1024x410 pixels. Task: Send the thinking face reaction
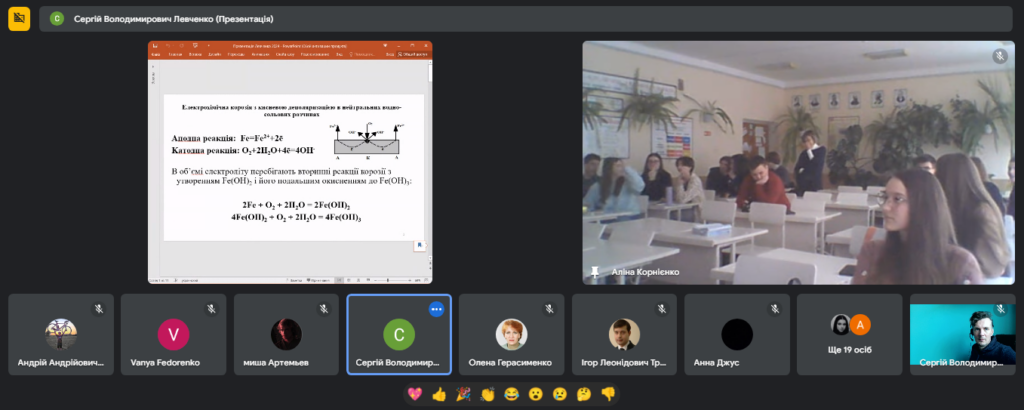click(x=584, y=394)
